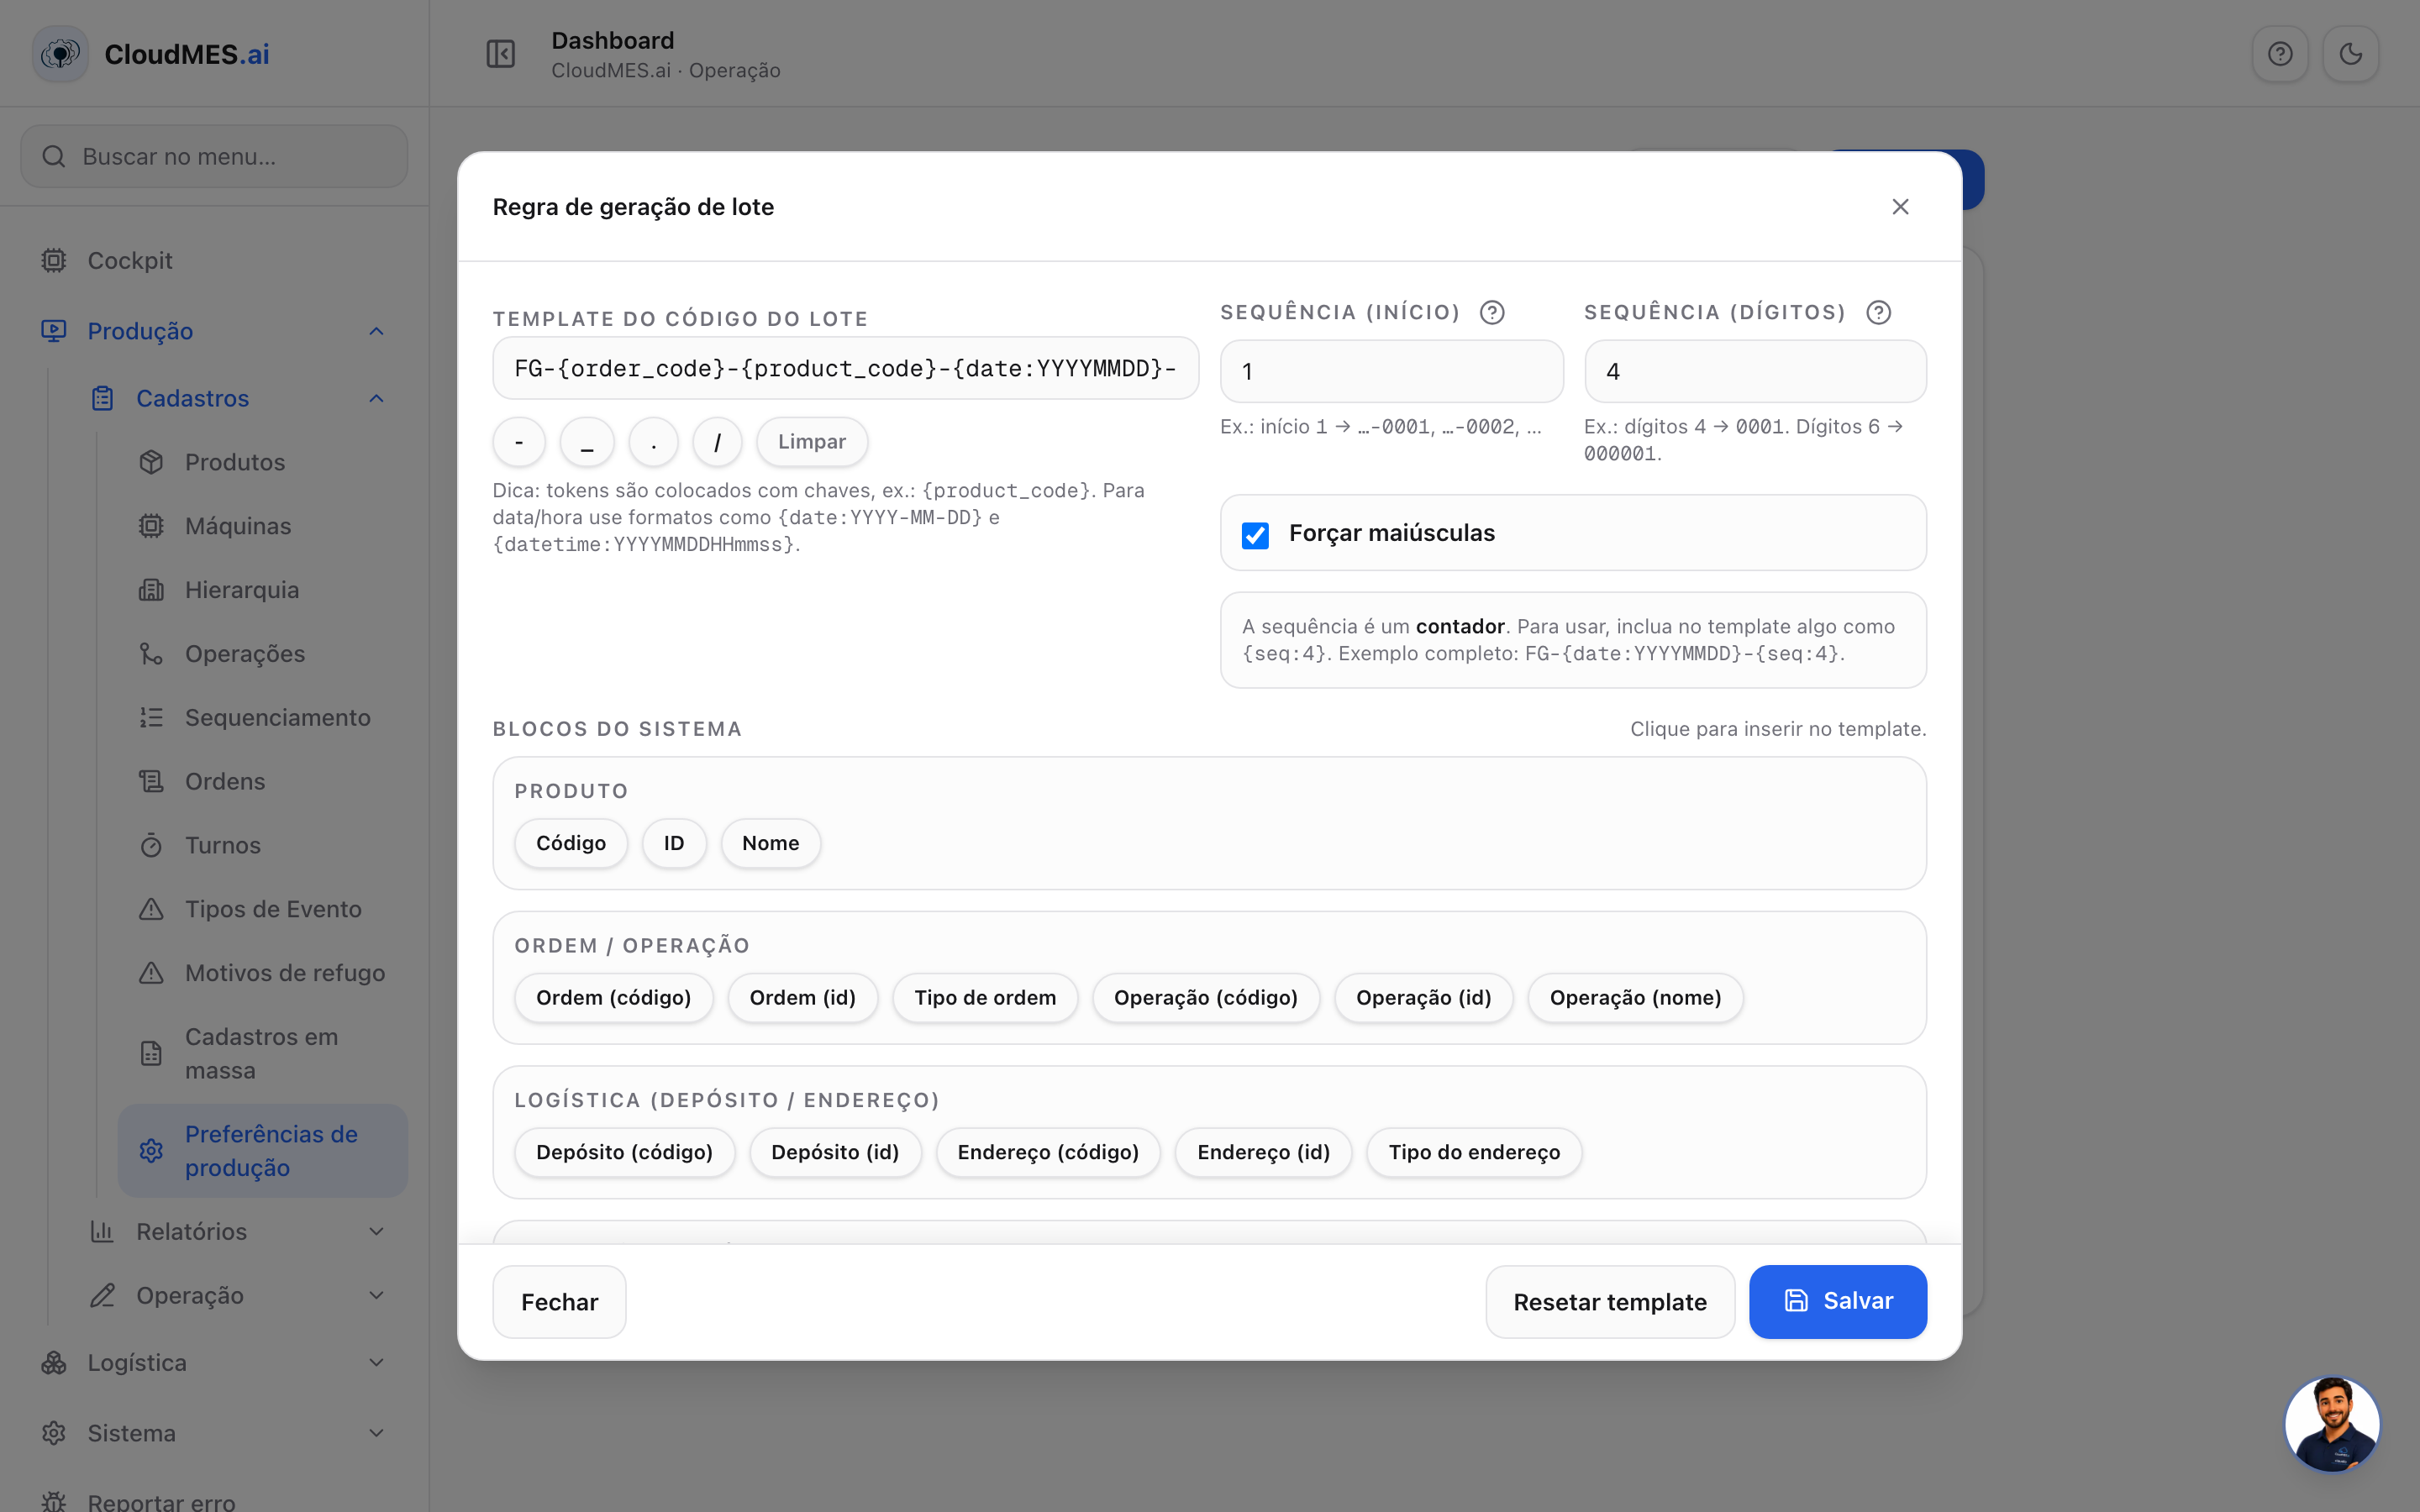Open Cockpit from the sidebar
The image size is (2420, 1512).
(x=214, y=261)
